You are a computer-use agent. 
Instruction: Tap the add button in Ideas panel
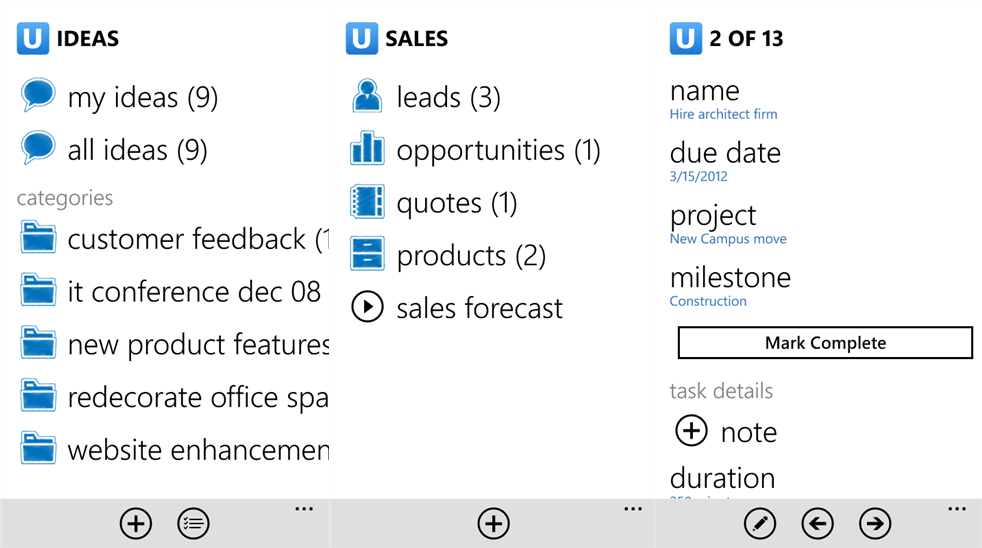(x=136, y=523)
